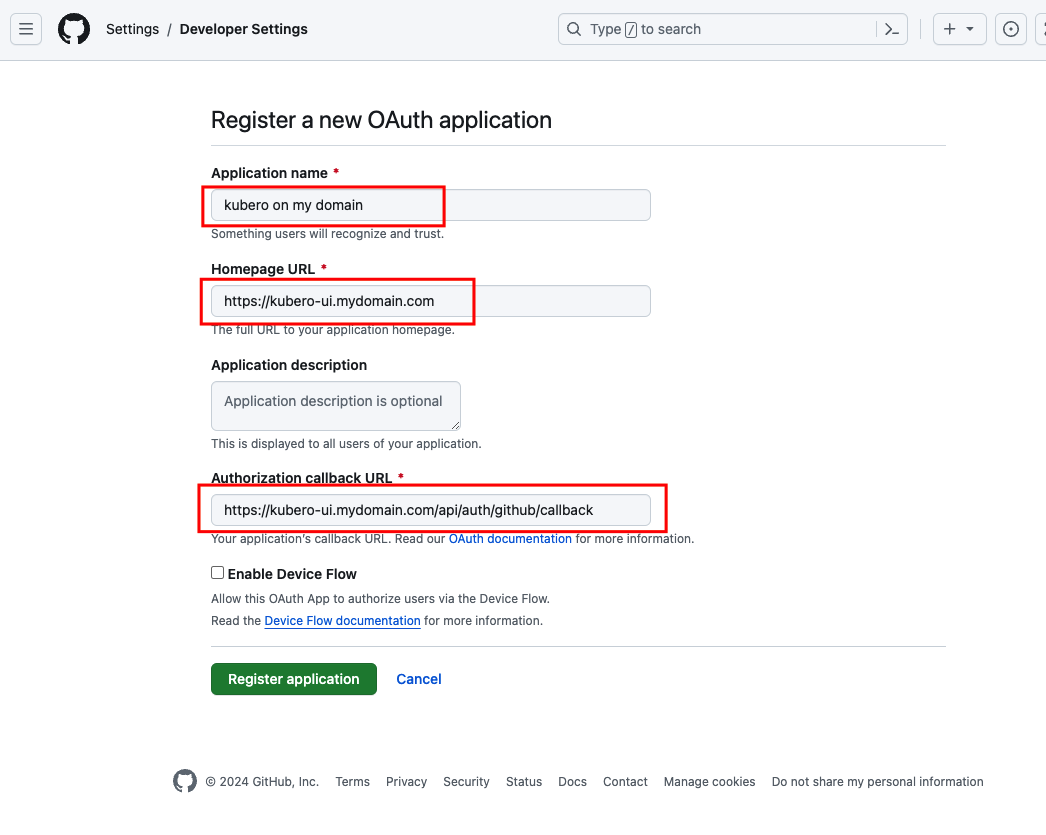
Task: Open the OAuth documentation link
Action: point(510,539)
